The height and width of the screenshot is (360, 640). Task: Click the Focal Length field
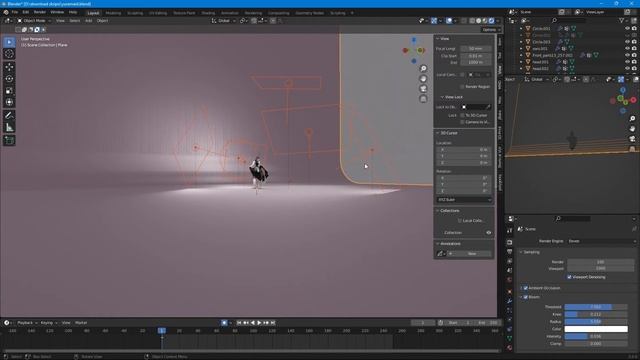[476, 48]
